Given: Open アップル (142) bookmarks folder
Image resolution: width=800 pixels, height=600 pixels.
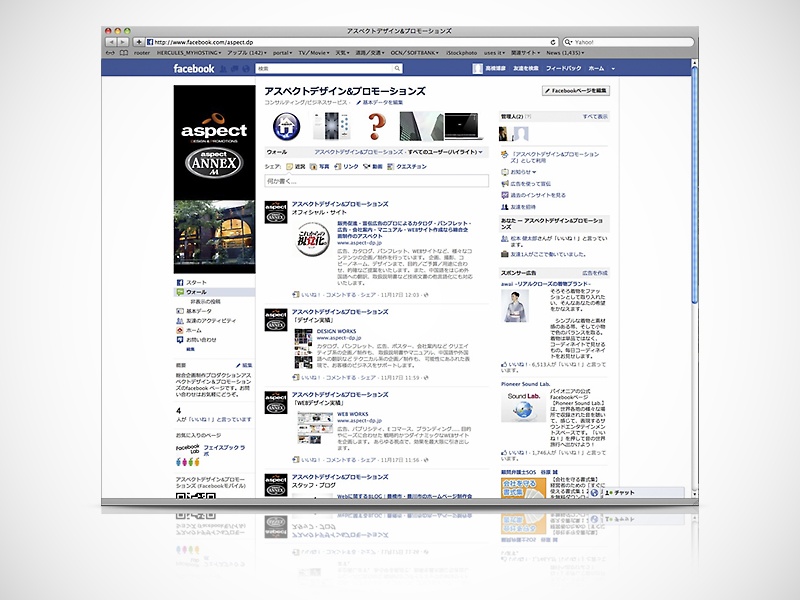Looking at the screenshot, I should (247, 53).
